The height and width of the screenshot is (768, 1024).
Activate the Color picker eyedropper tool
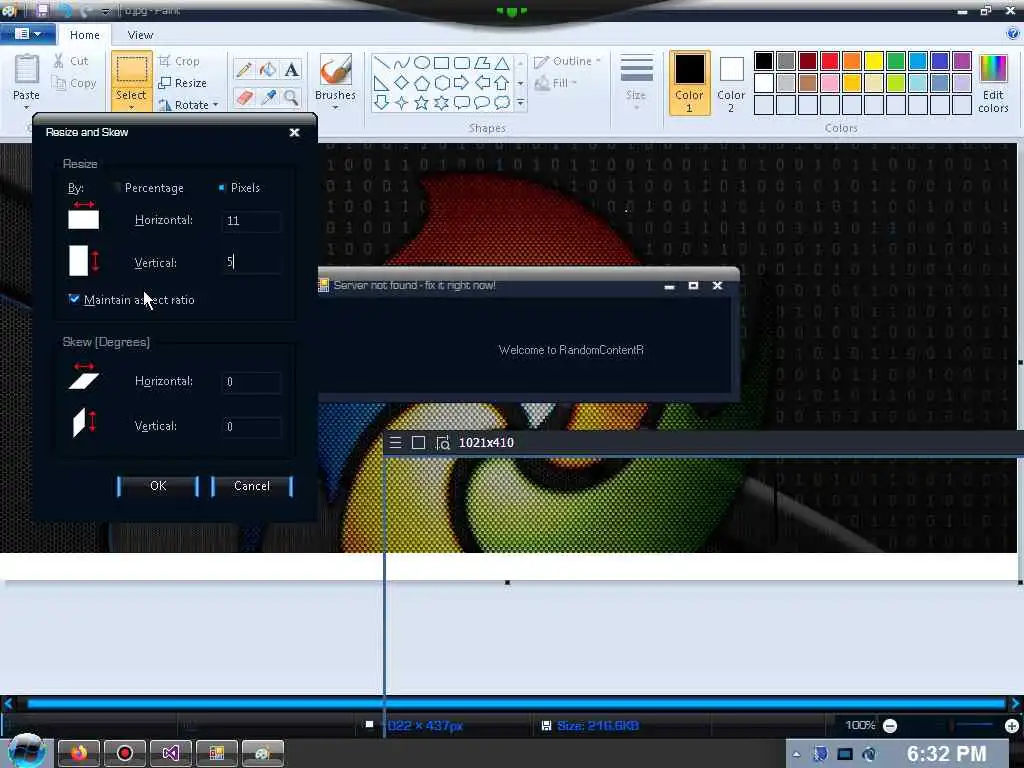[x=268, y=98]
